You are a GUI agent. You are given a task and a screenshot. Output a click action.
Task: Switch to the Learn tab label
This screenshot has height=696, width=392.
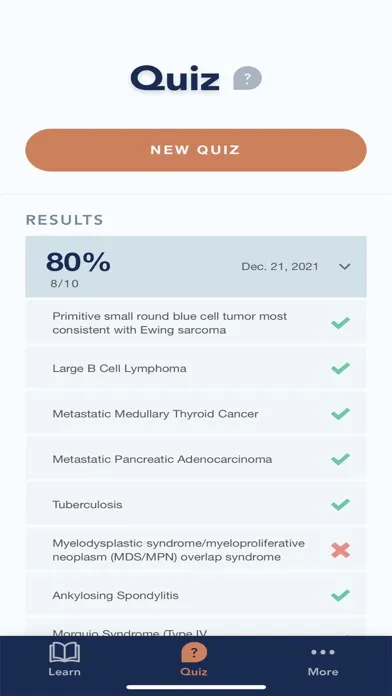click(x=65, y=672)
